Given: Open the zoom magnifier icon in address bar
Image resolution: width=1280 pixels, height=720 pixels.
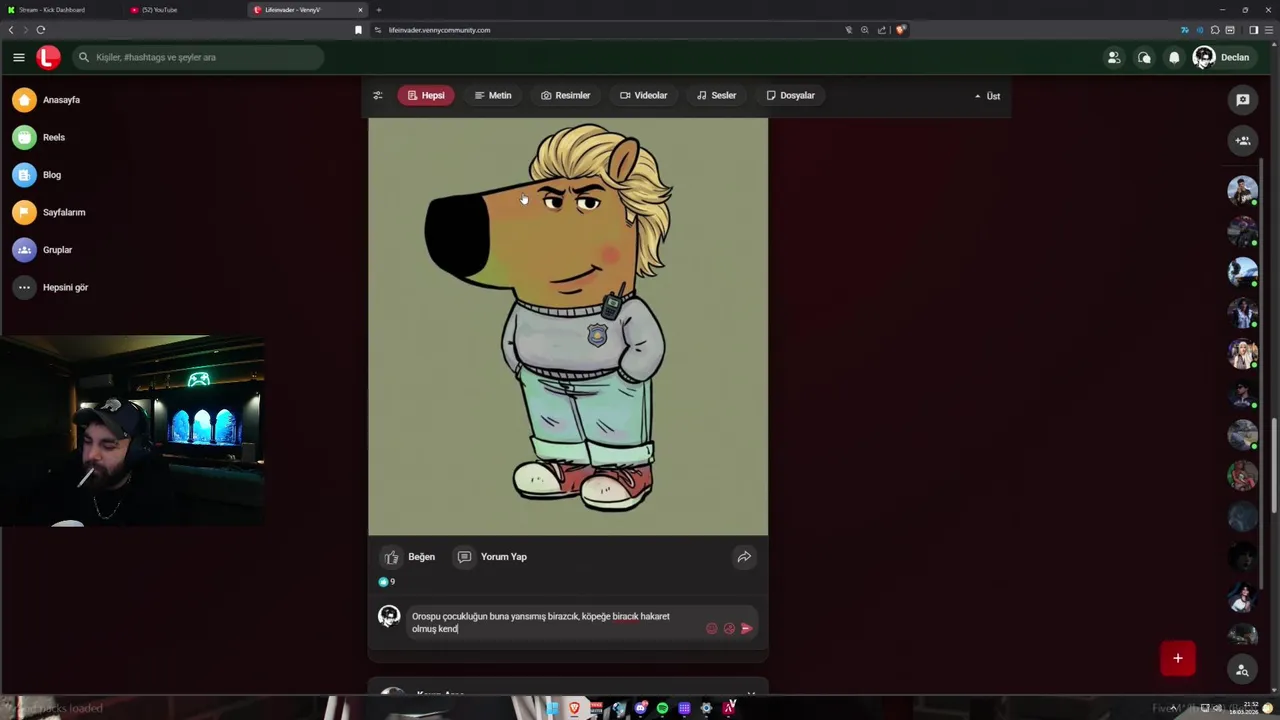Looking at the screenshot, I should [865, 30].
